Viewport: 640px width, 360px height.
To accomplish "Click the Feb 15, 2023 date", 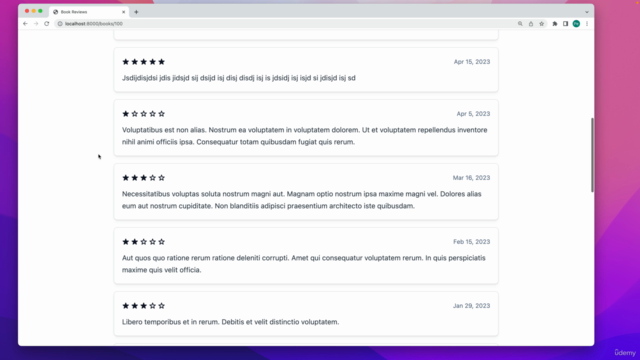I will coord(471,242).
